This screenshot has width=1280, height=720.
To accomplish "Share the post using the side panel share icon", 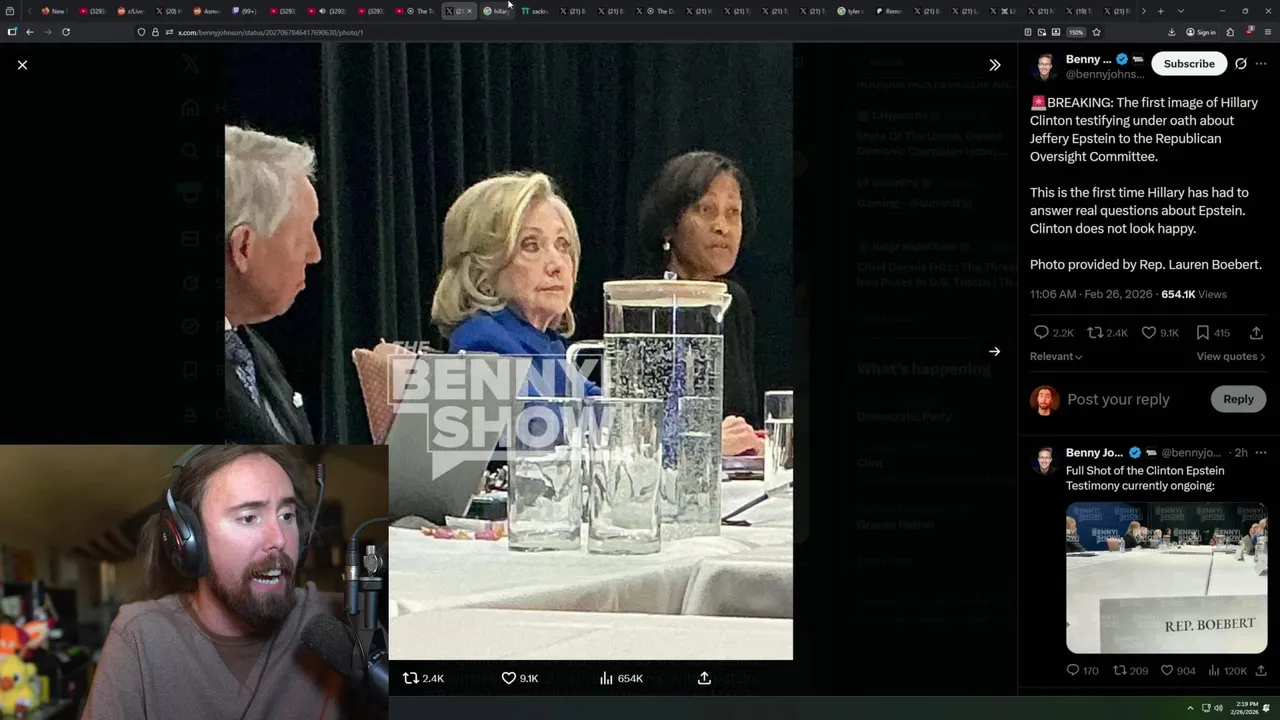I will pos(1256,332).
